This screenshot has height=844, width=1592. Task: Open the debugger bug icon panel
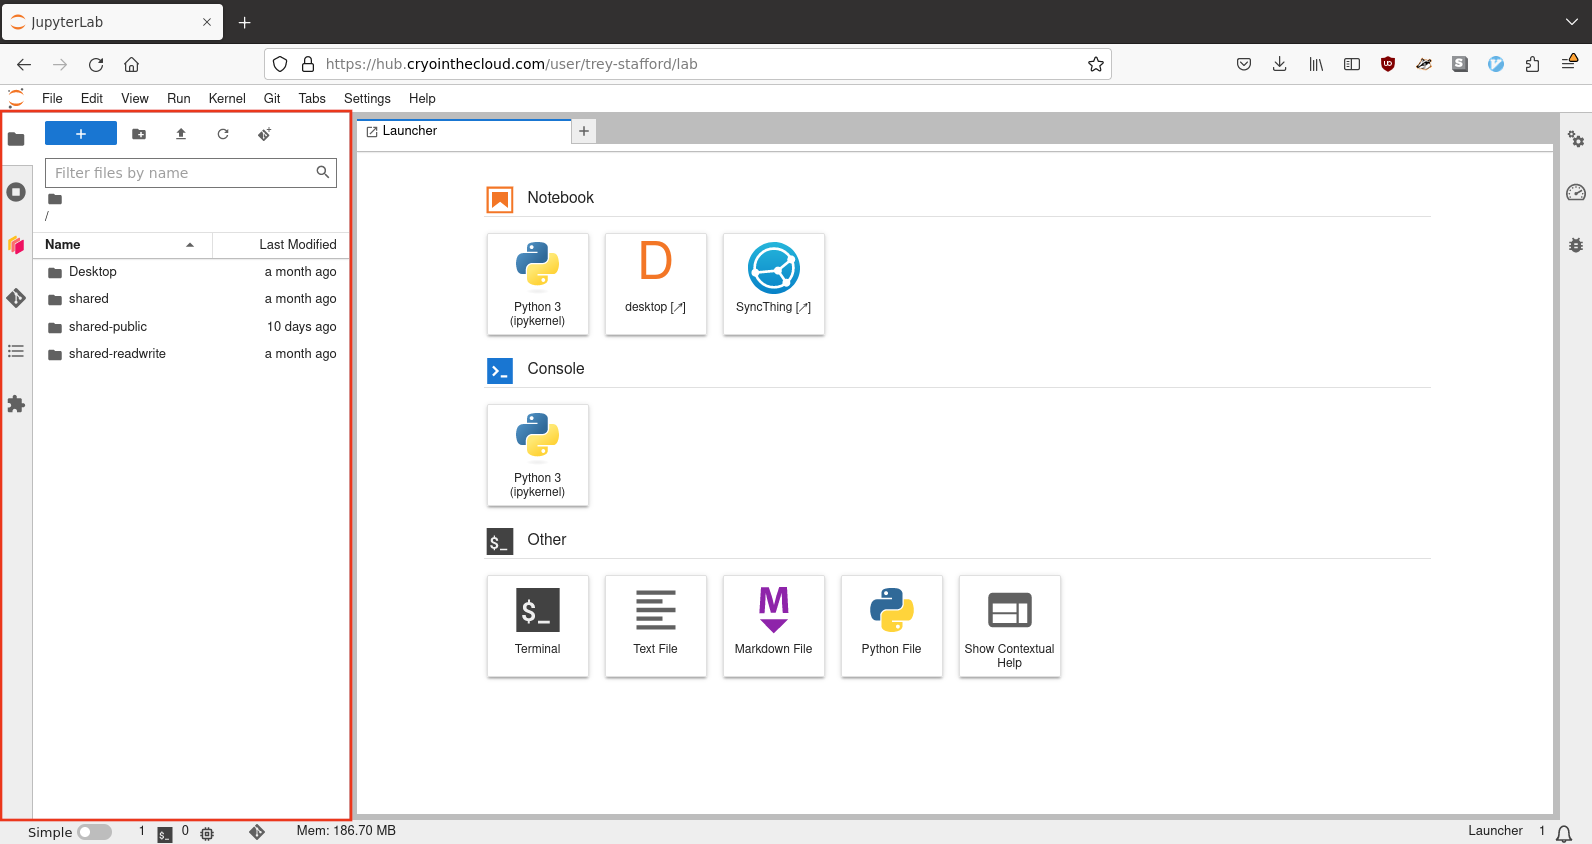tap(1576, 245)
